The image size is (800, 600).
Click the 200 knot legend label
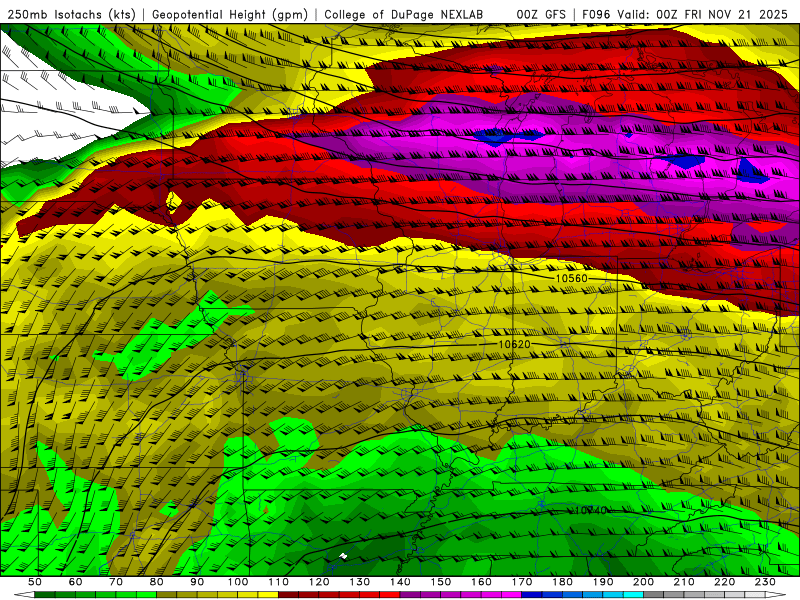643,582
